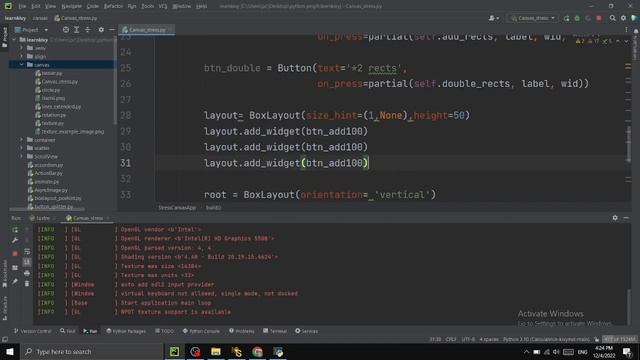Open the Terminal tool window
Image resolution: width=640 pixels, height=360 pixels.
275,331
